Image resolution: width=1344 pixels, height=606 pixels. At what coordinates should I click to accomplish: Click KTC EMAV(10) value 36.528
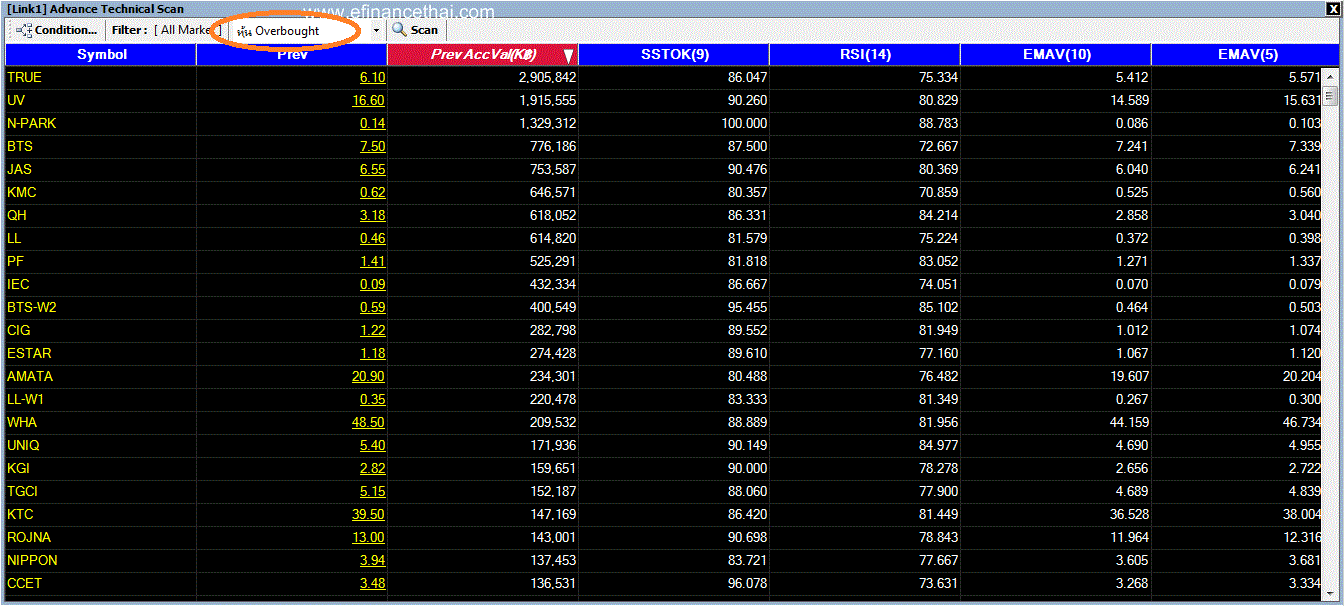1130,514
